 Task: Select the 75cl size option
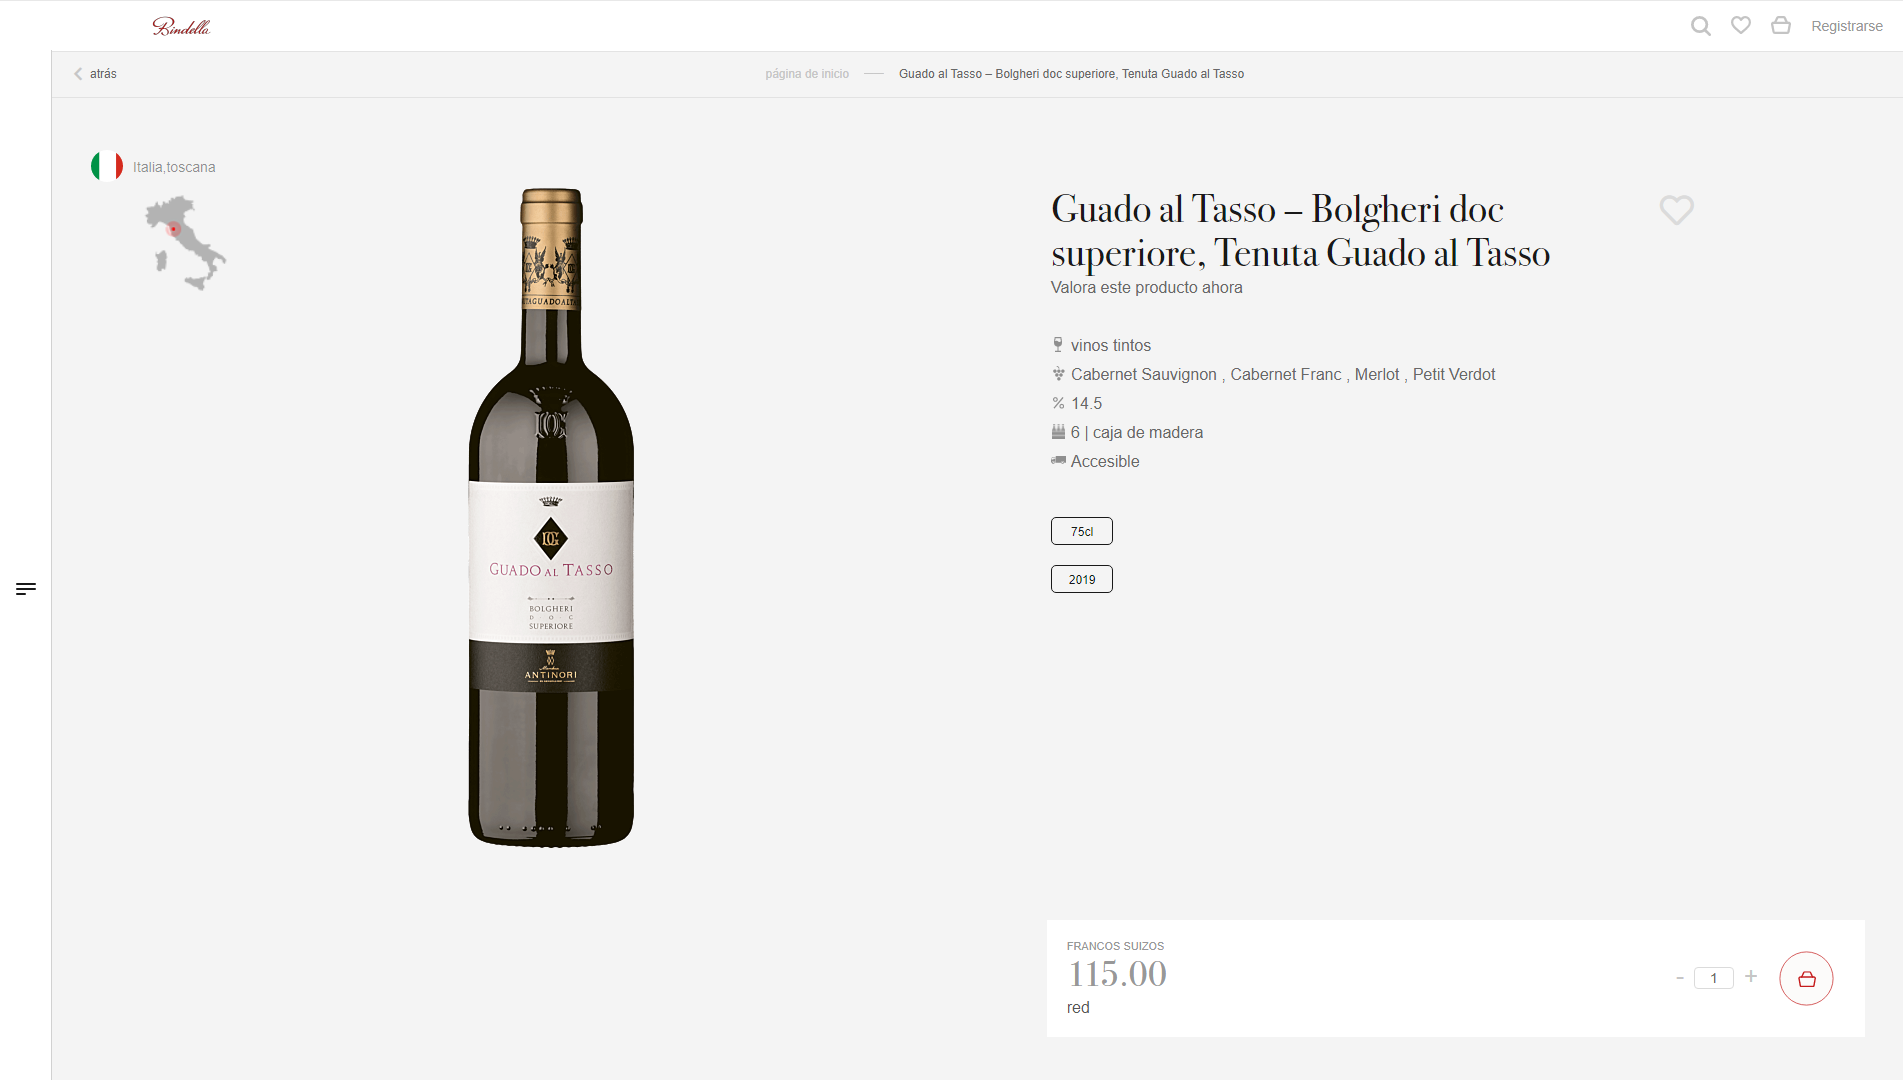(1081, 531)
